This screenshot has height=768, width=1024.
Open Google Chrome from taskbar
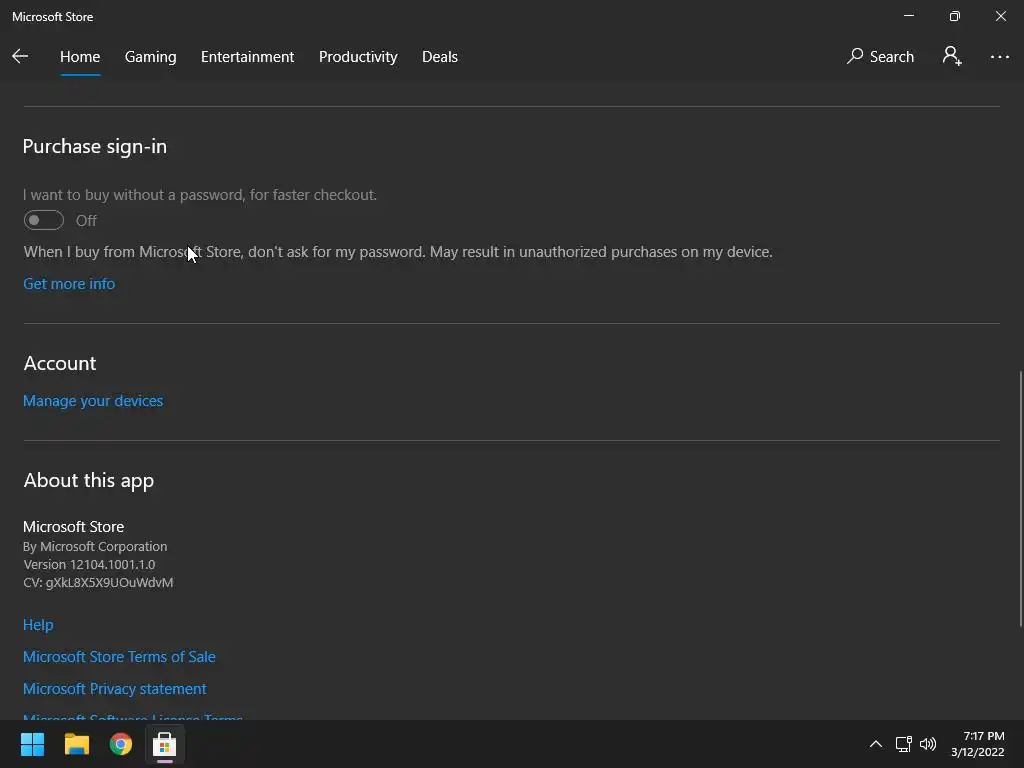pos(121,744)
